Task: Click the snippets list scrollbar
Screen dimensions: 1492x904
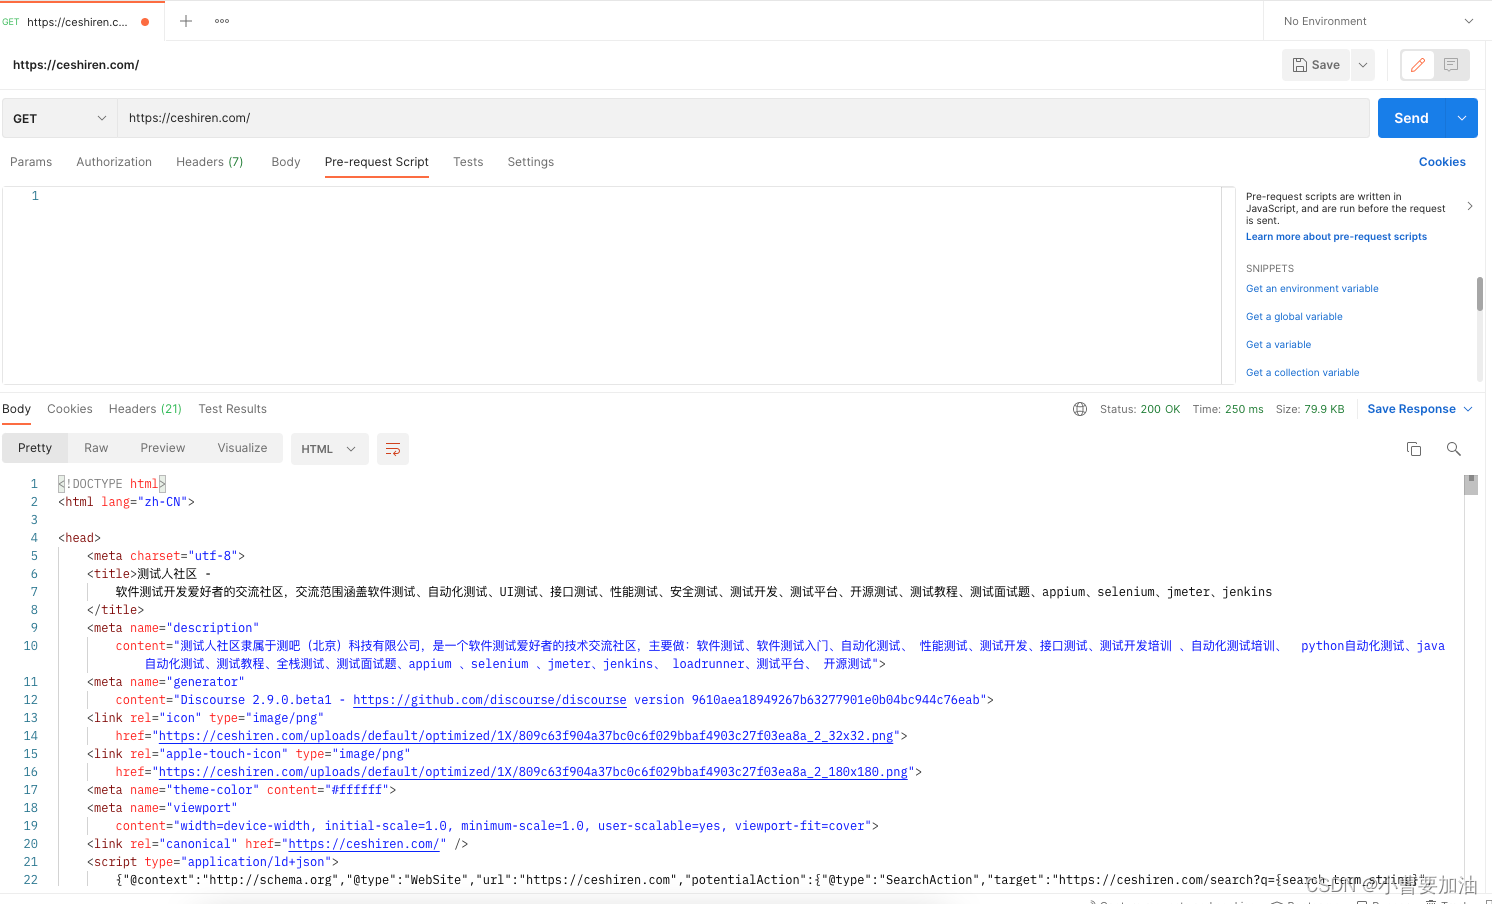Action: 1480,294
